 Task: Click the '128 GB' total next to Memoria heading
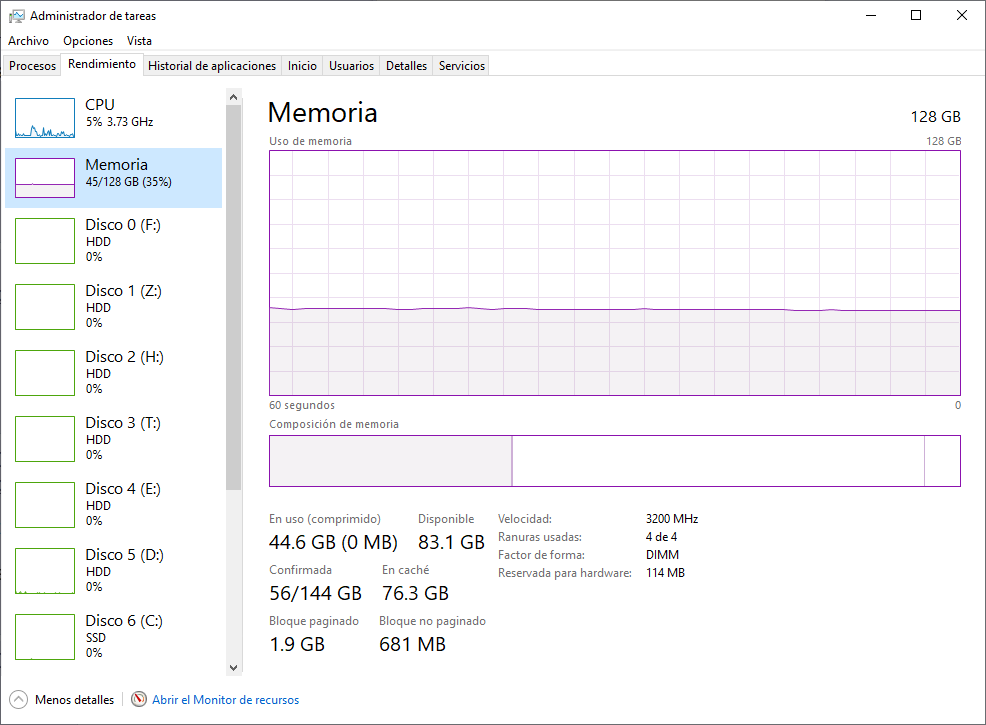tap(935, 116)
